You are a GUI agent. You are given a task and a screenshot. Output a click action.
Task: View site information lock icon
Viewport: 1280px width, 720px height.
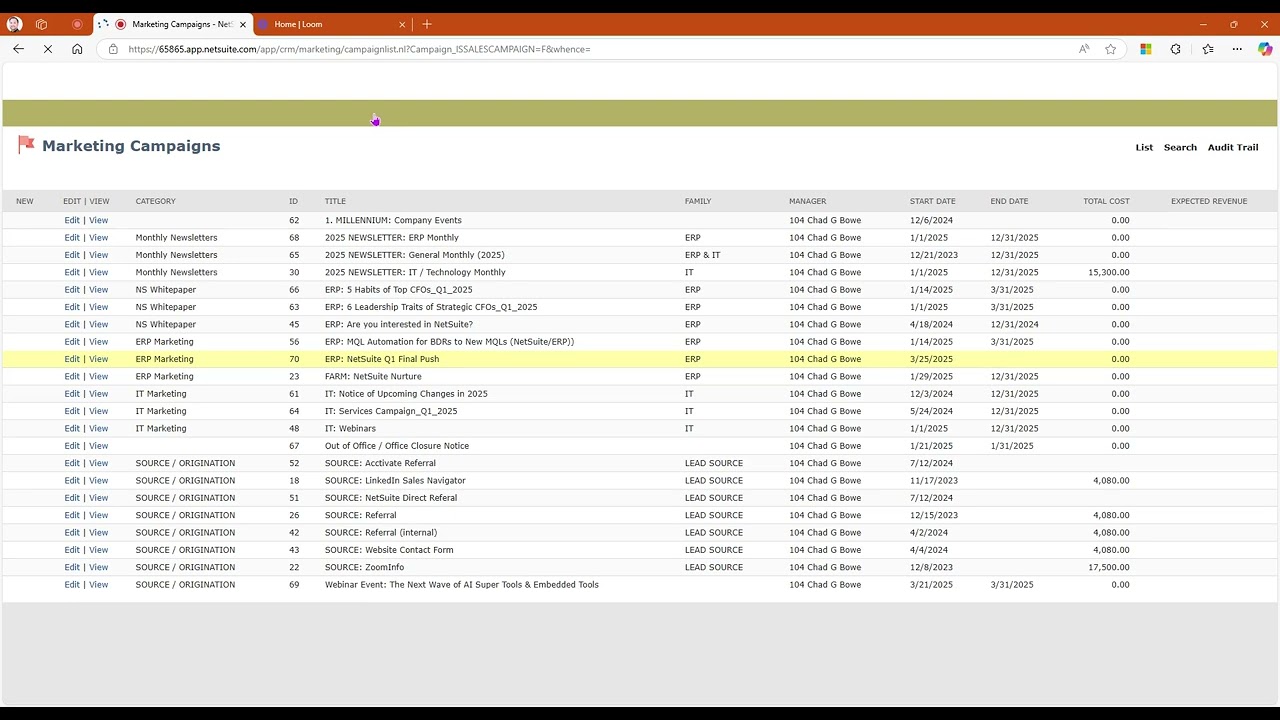pos(113,49)
